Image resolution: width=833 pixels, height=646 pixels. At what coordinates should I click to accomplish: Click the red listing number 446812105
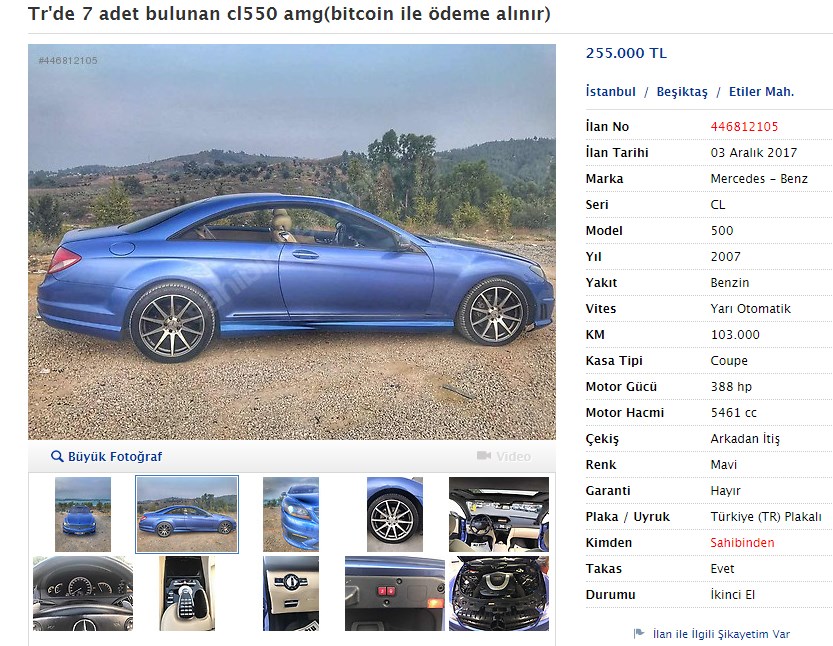[744, 126]
